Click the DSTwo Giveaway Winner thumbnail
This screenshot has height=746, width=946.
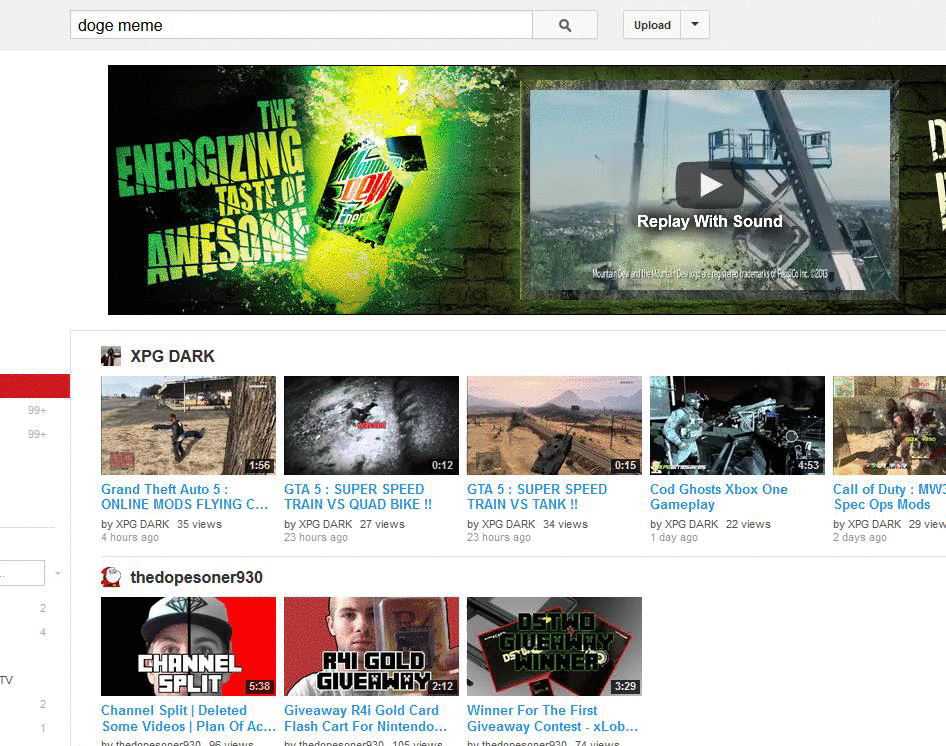point(554,646)
